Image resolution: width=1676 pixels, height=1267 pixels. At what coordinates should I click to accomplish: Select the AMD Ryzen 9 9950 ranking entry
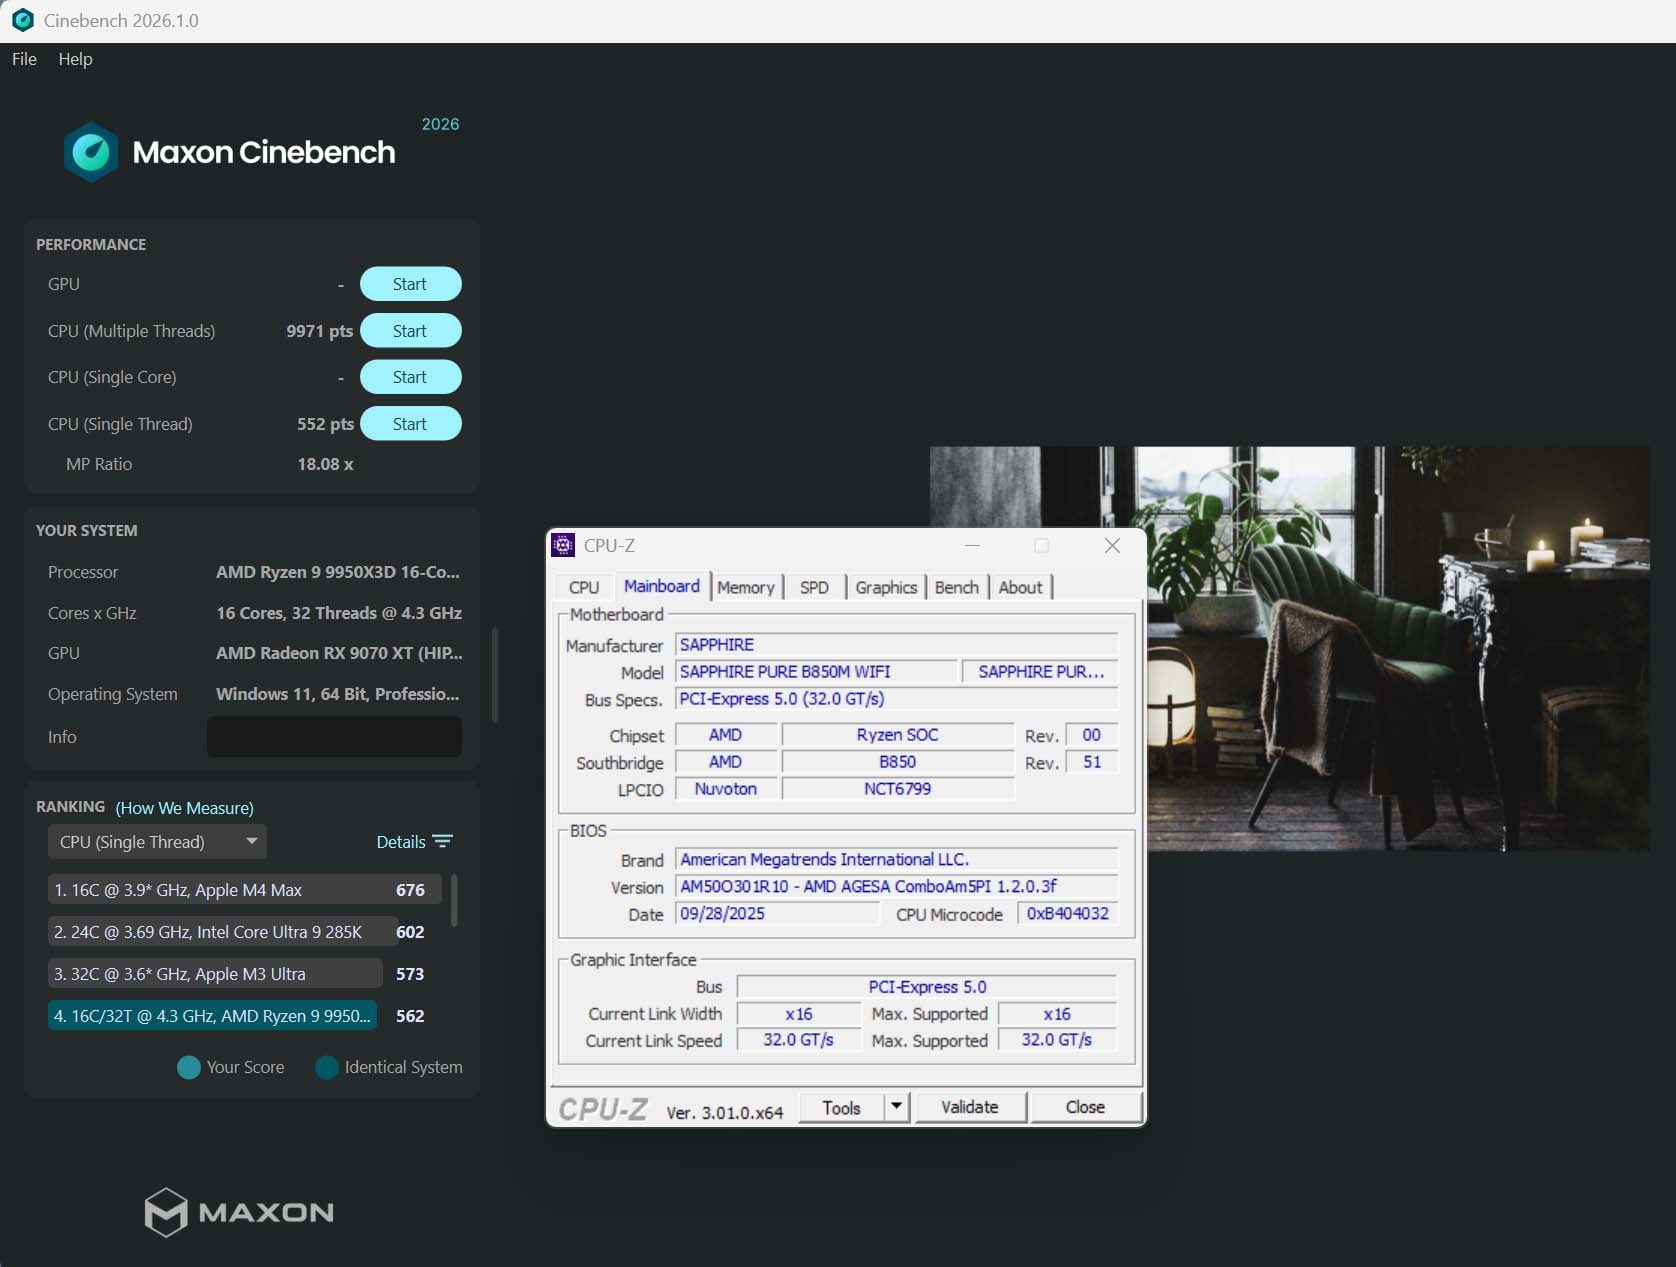(212, 1016)
